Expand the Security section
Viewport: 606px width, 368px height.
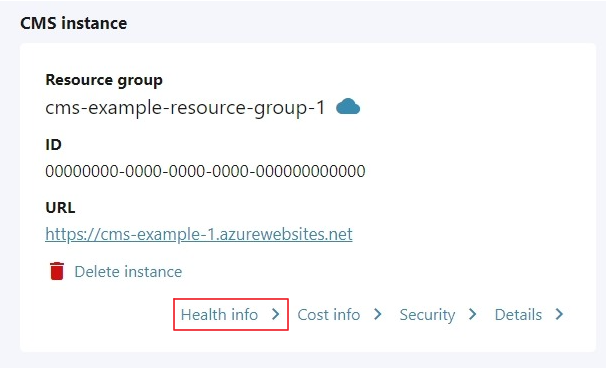tap(427, 315)
